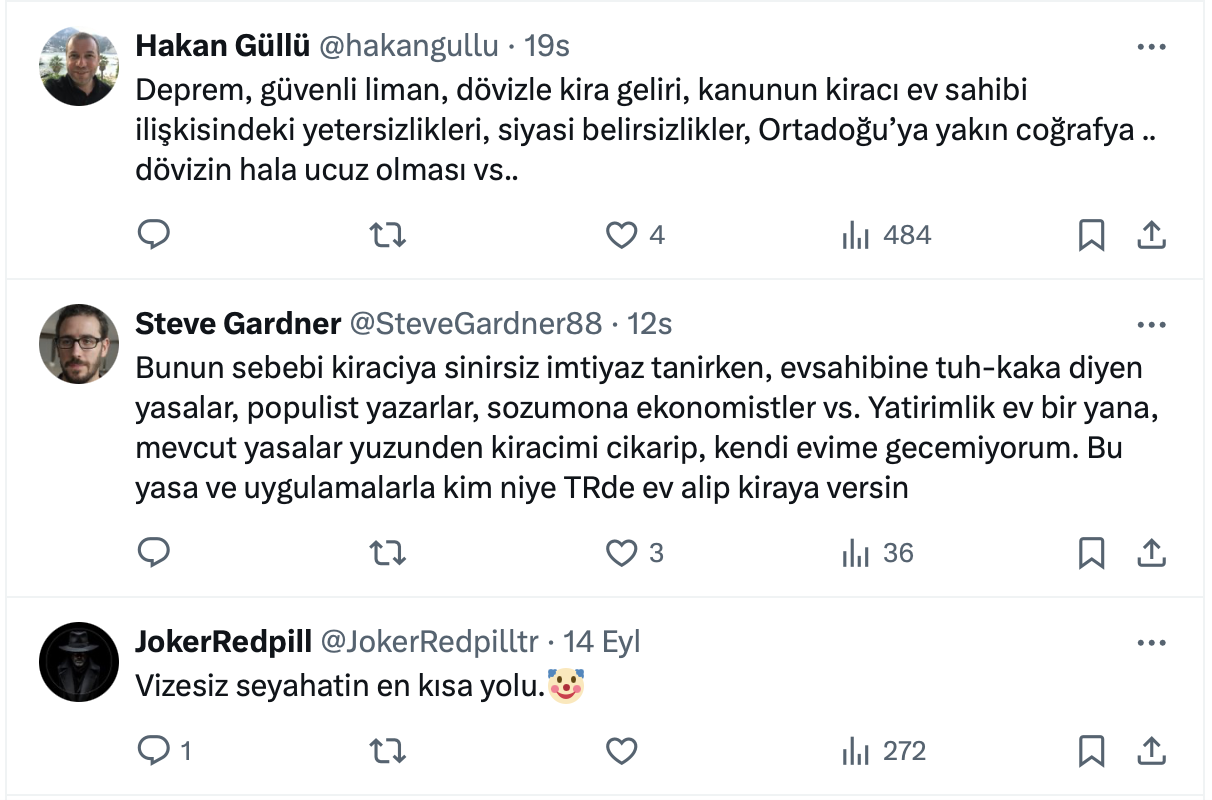
Task: Share JokerRedpill's tweet
Action: click(1151, 751)
